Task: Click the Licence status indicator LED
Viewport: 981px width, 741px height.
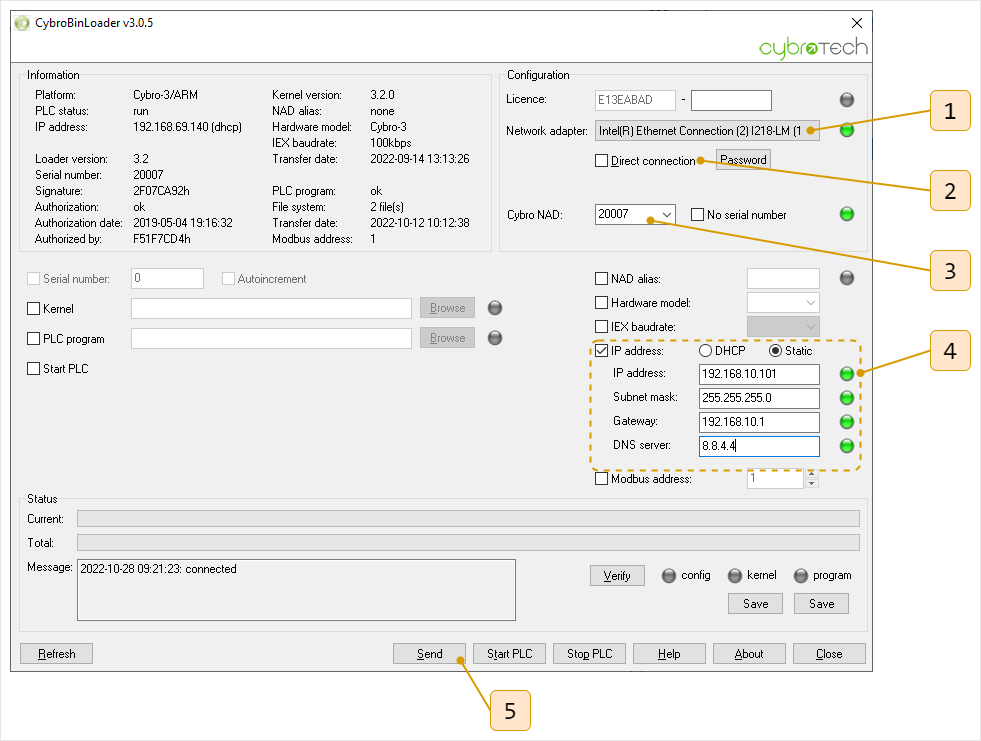Action: [x=846, y=100]
